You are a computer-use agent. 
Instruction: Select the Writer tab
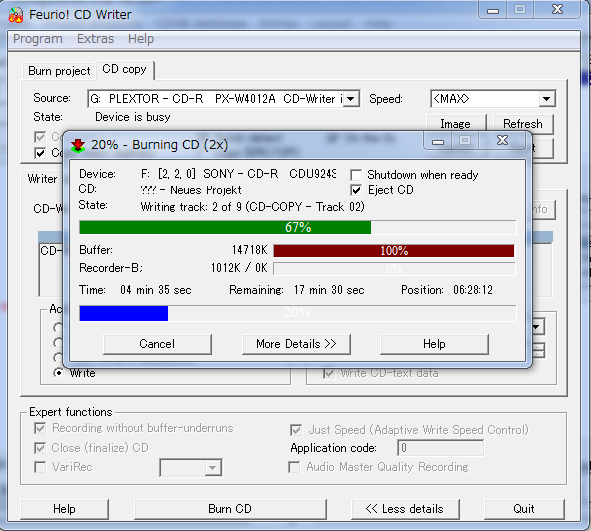(x=42, y=179)
